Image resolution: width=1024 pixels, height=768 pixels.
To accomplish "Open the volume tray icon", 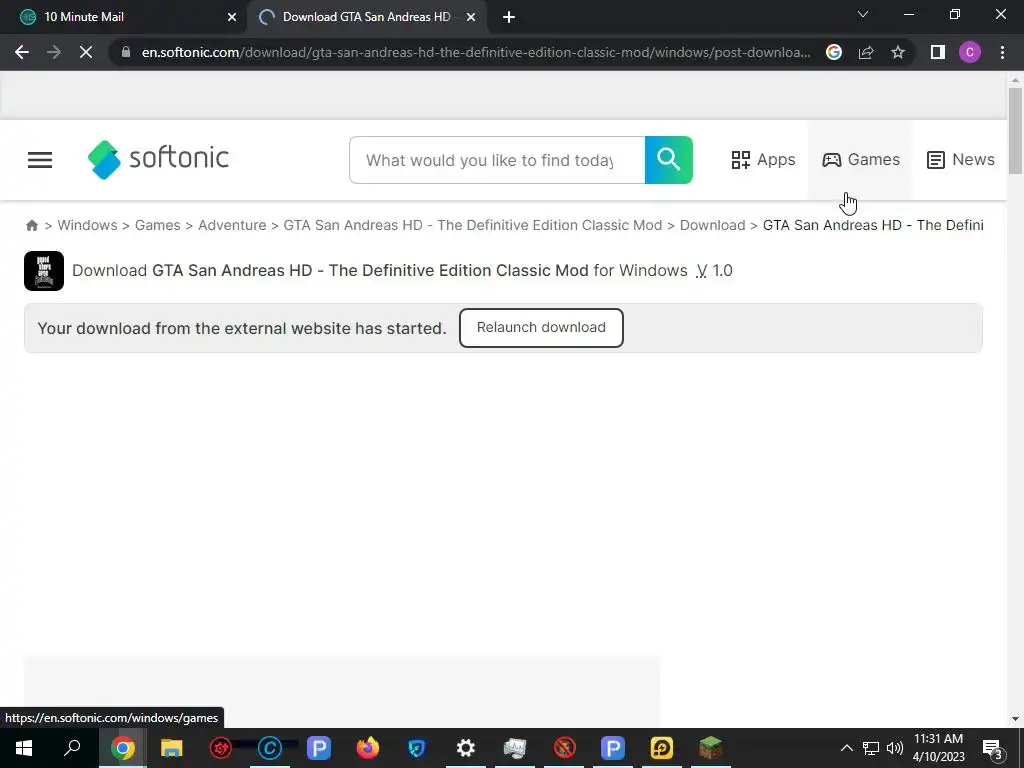I will pos(895,748).
